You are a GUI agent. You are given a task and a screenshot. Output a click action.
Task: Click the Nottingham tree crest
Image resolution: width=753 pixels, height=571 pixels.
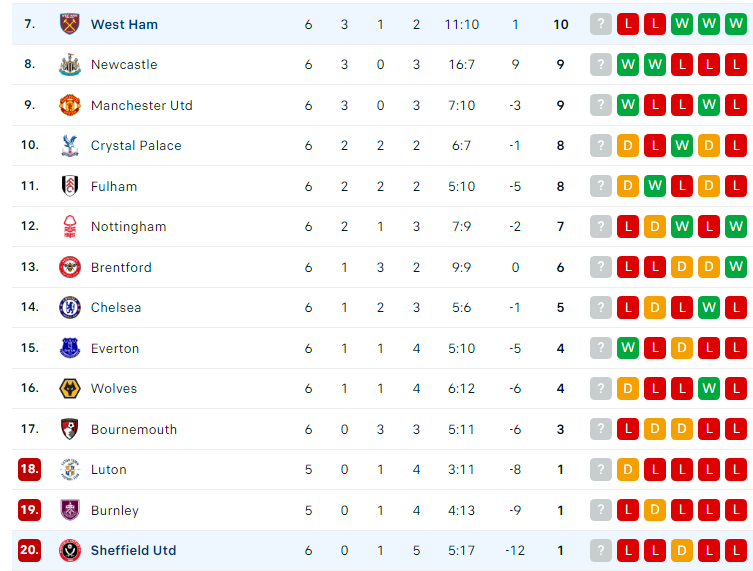click(x=70, y=226)
